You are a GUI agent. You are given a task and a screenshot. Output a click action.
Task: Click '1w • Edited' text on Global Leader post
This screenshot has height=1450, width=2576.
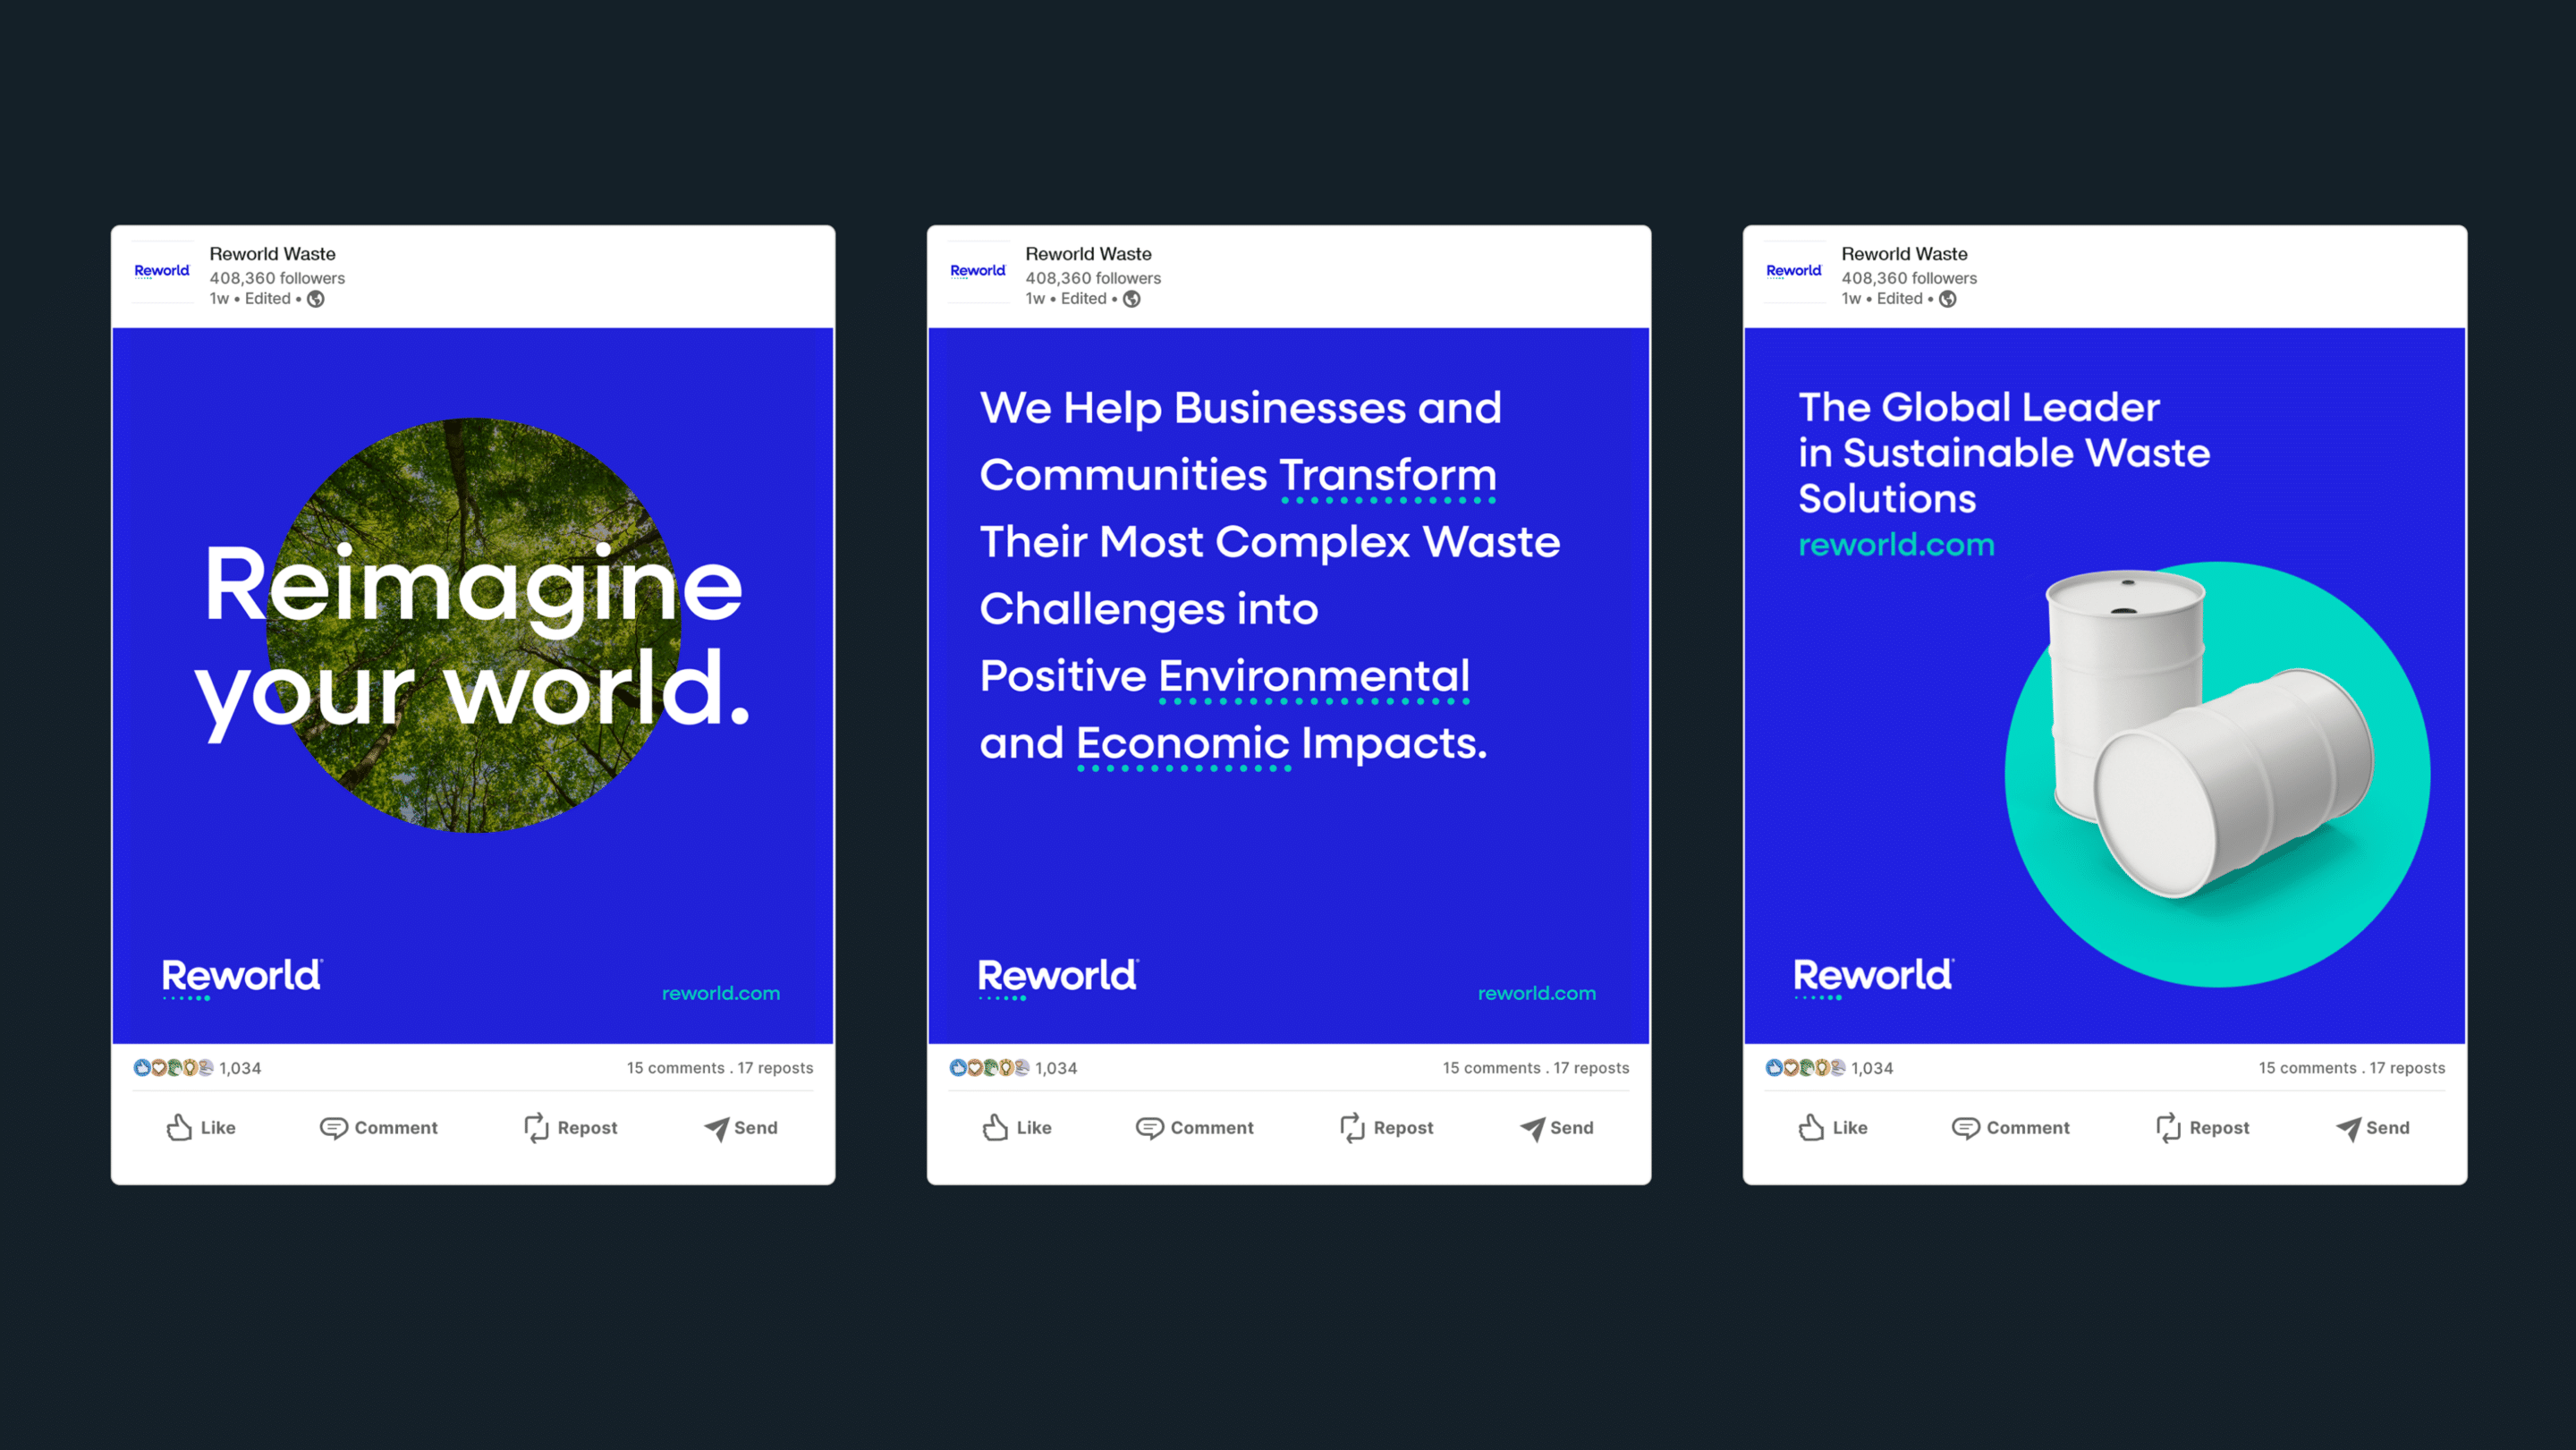[x=1882, y=298]
